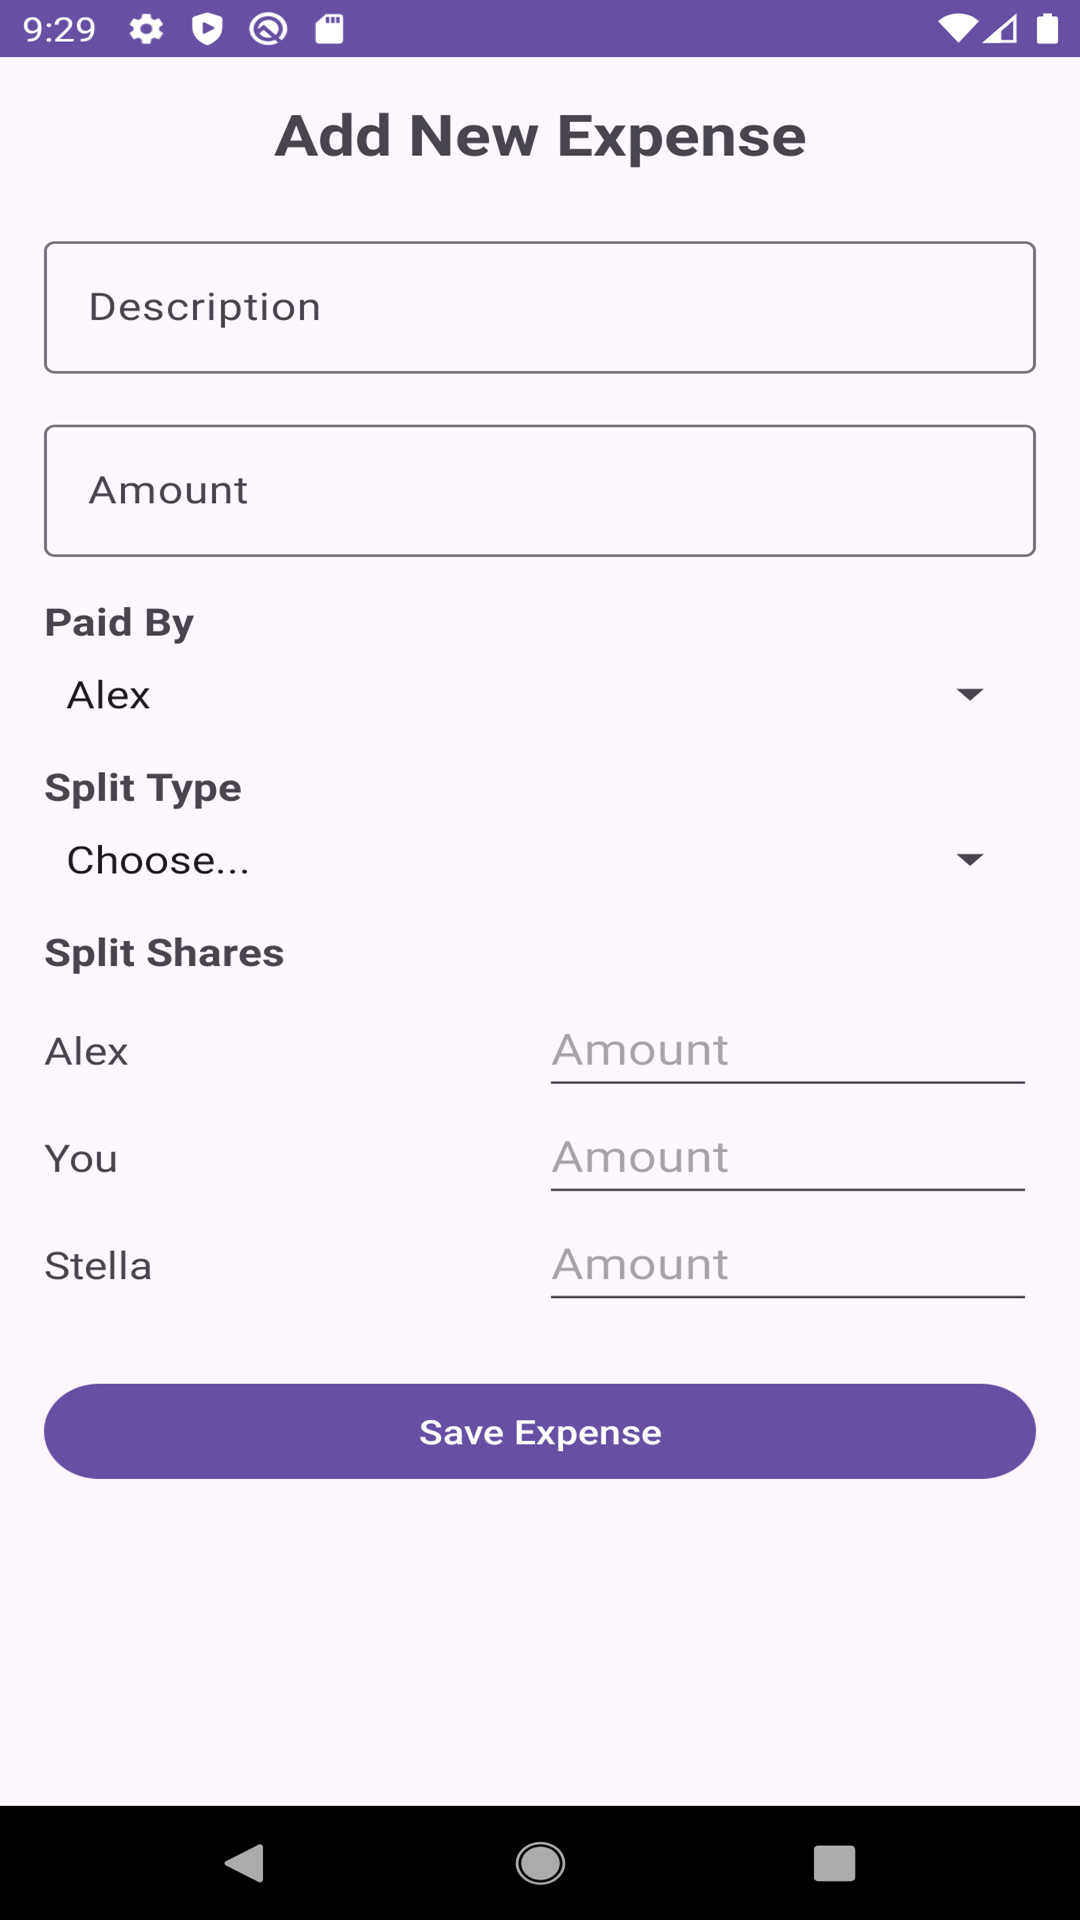
Task: Tap the circular no-sync status bar icon
Action: click(x=268, y=29)
